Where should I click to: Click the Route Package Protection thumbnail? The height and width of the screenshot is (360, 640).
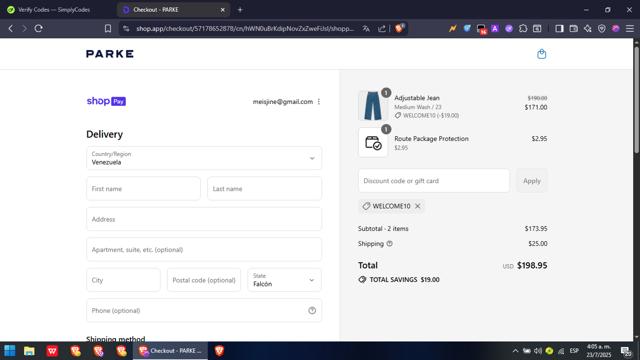(373, 143)
